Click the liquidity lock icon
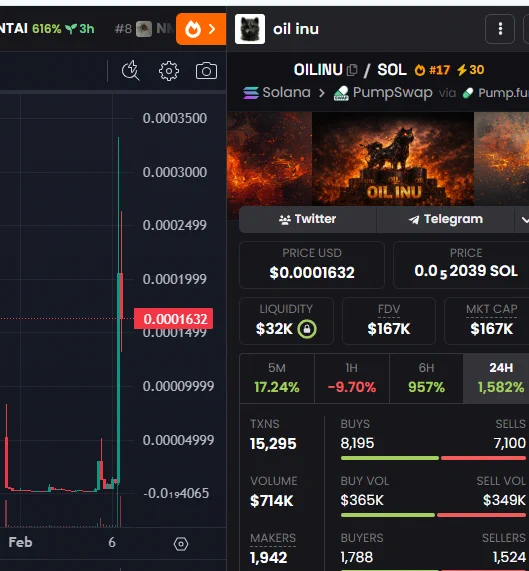Image resolution: width=529 pixels, height=571 pixels. [307, 329]
